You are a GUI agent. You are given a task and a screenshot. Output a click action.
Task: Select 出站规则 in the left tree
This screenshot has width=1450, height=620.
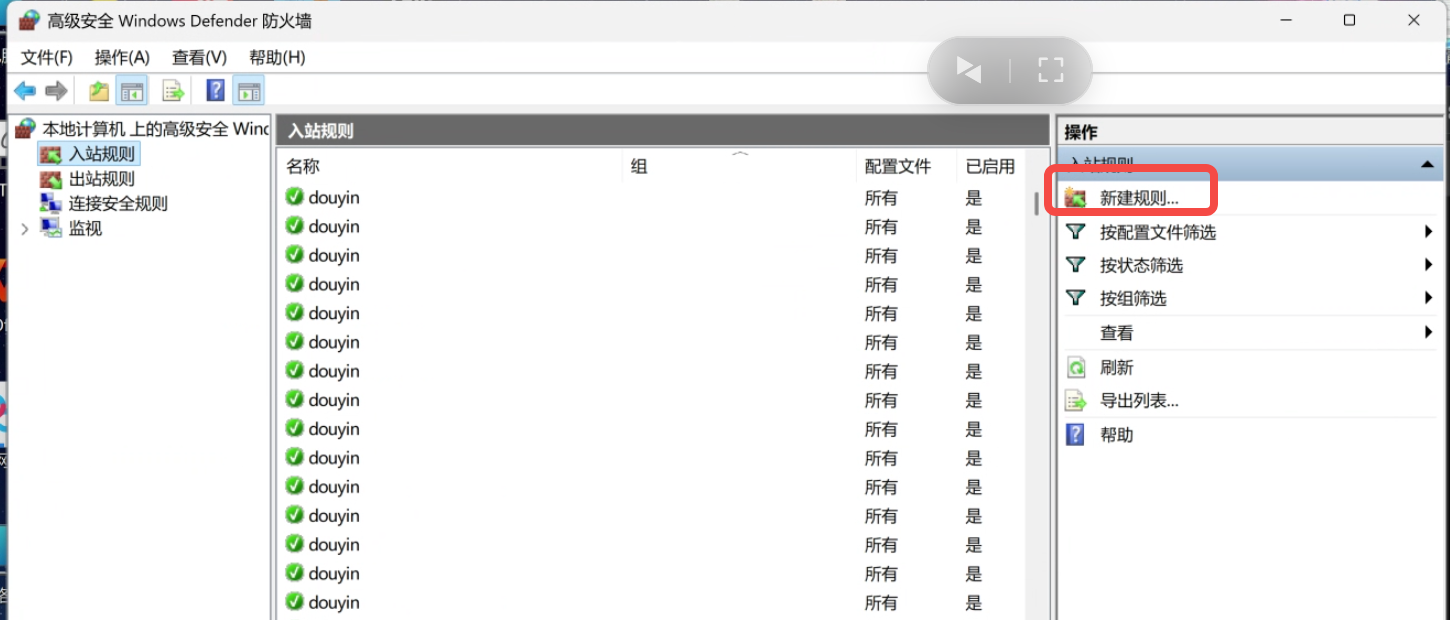pyautogui.click(x=87, y=179)
